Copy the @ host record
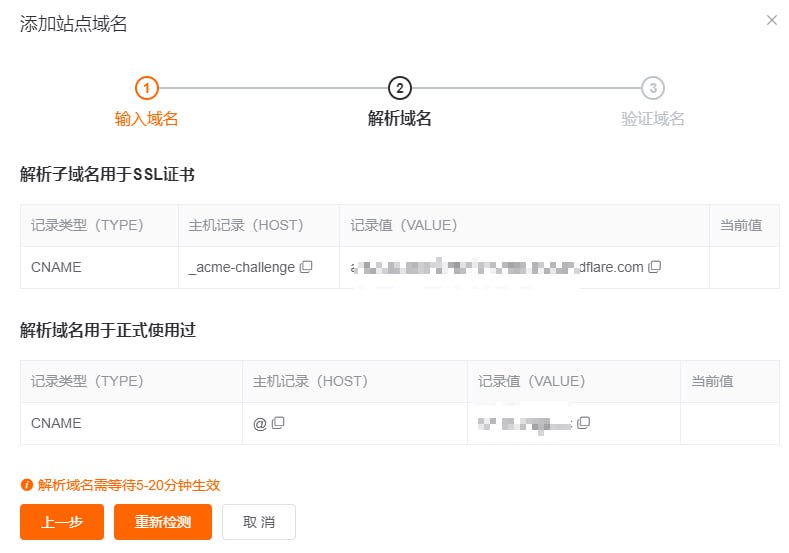The height and width of the screenshot is (553, 789). 279,423
